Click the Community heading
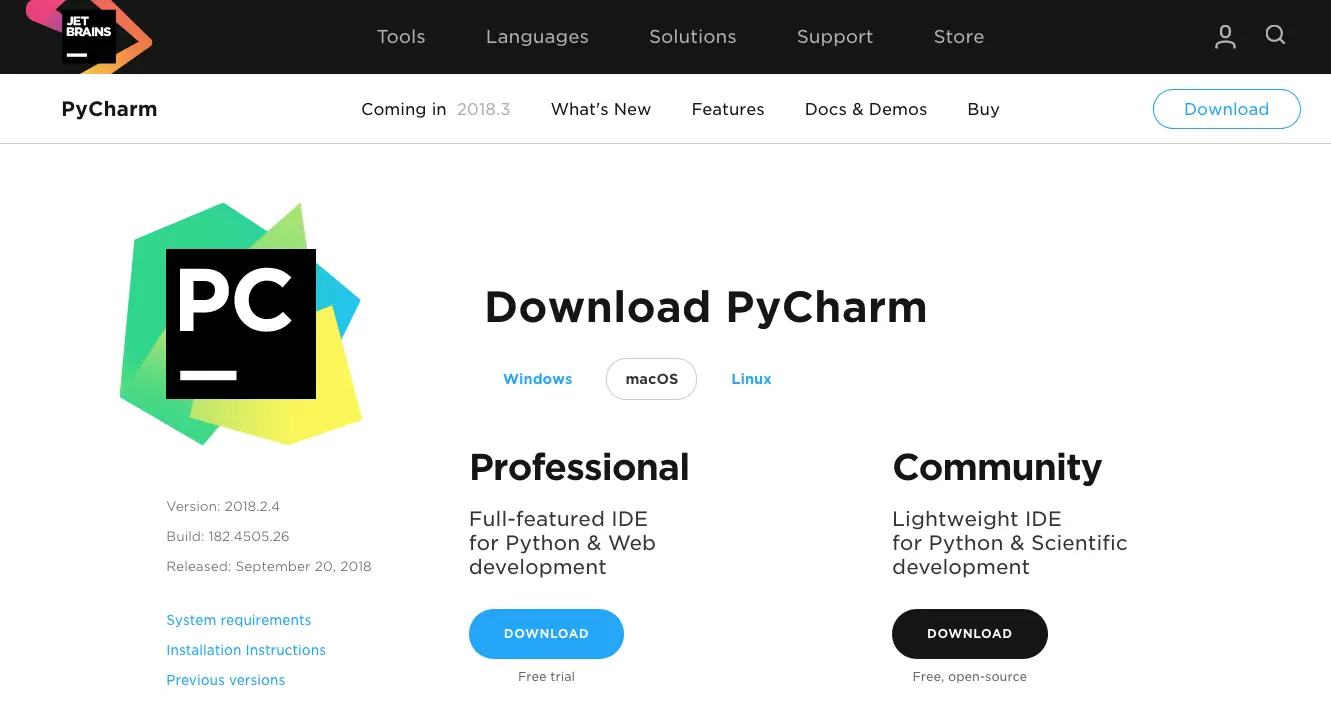The width and height of the screenshot is (1331, 710). [x=997, y=467]
